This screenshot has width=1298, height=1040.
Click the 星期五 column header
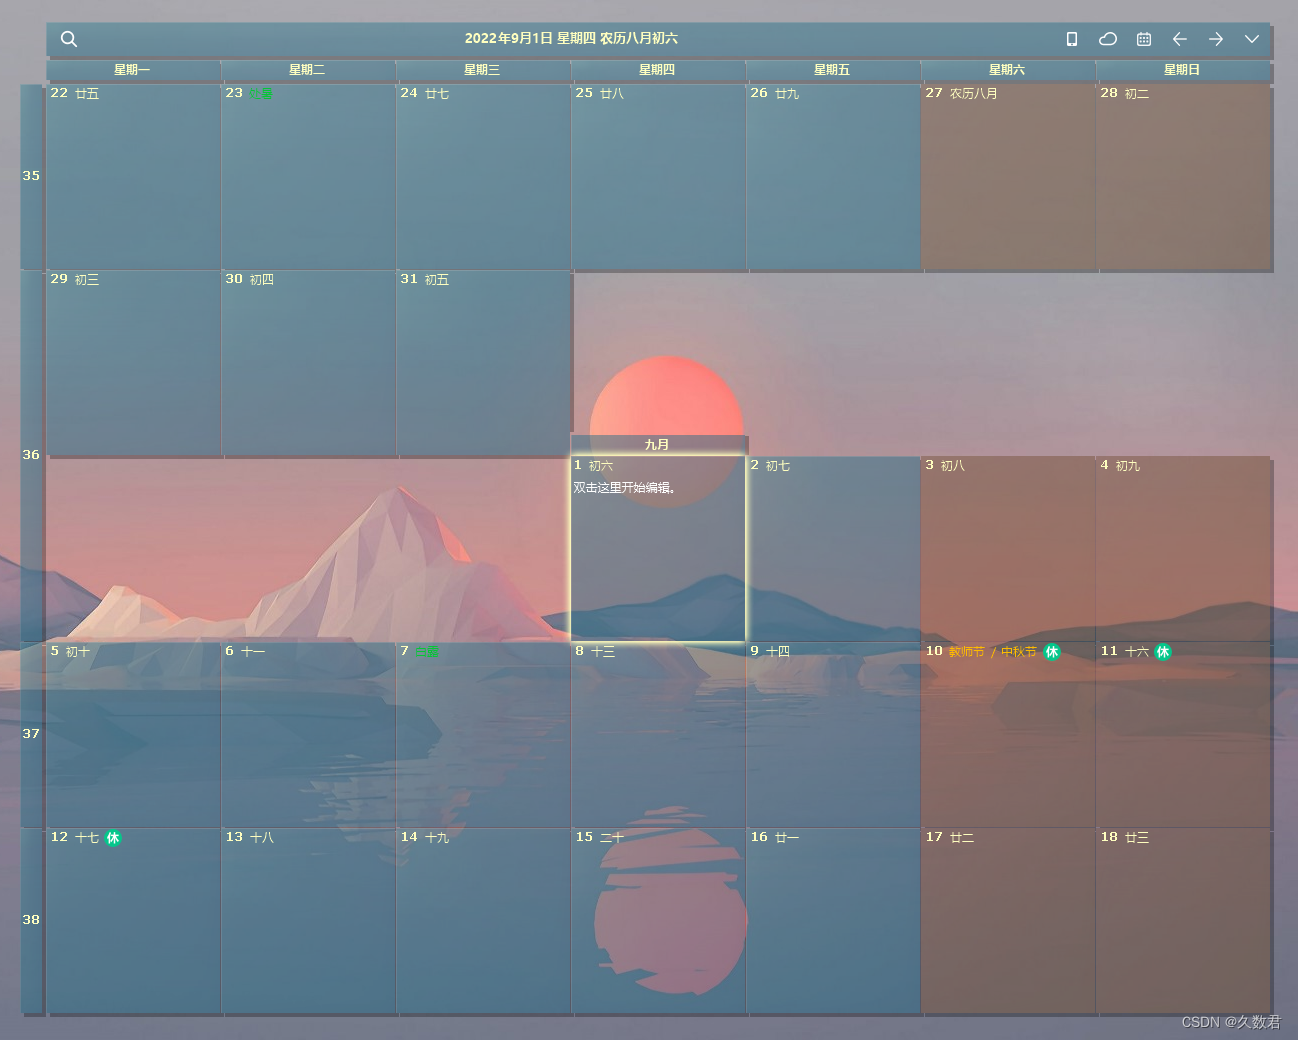coord(832,70)
